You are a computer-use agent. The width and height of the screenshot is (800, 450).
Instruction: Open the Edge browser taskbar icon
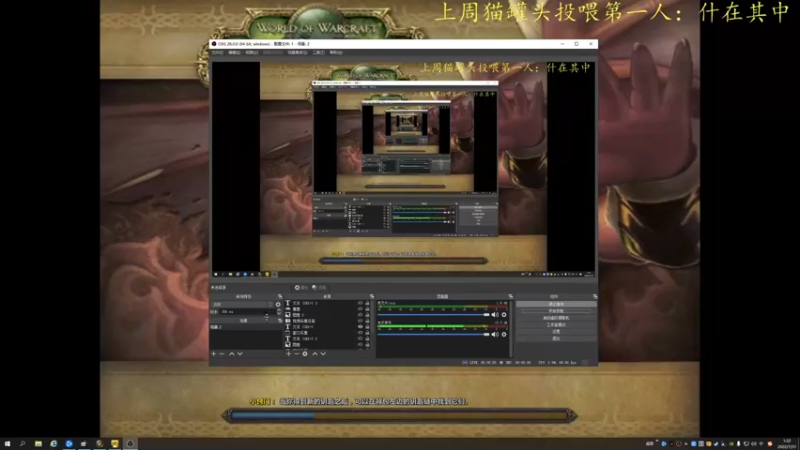coord(54,444)
